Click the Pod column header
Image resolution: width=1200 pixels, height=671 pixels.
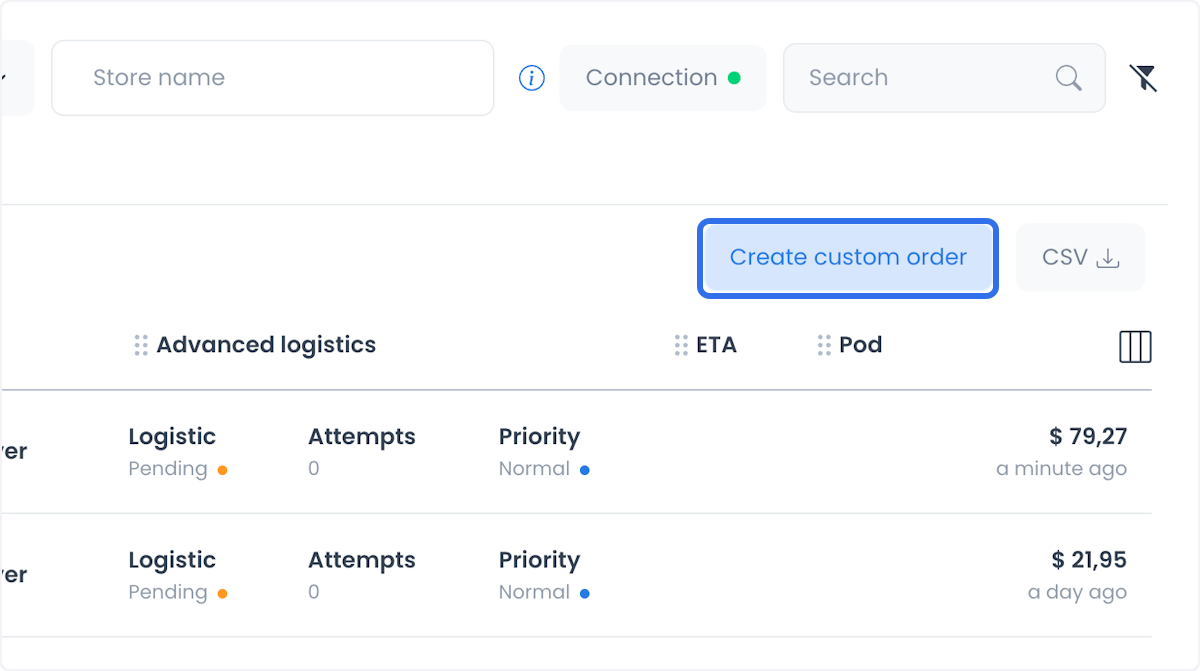[x=860, y=345]
